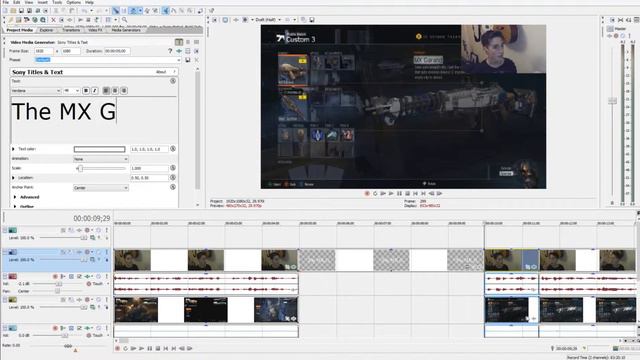This screenshot has height=360, width=640.
Task: Mute the top video track
Action: tap(98, 230)
